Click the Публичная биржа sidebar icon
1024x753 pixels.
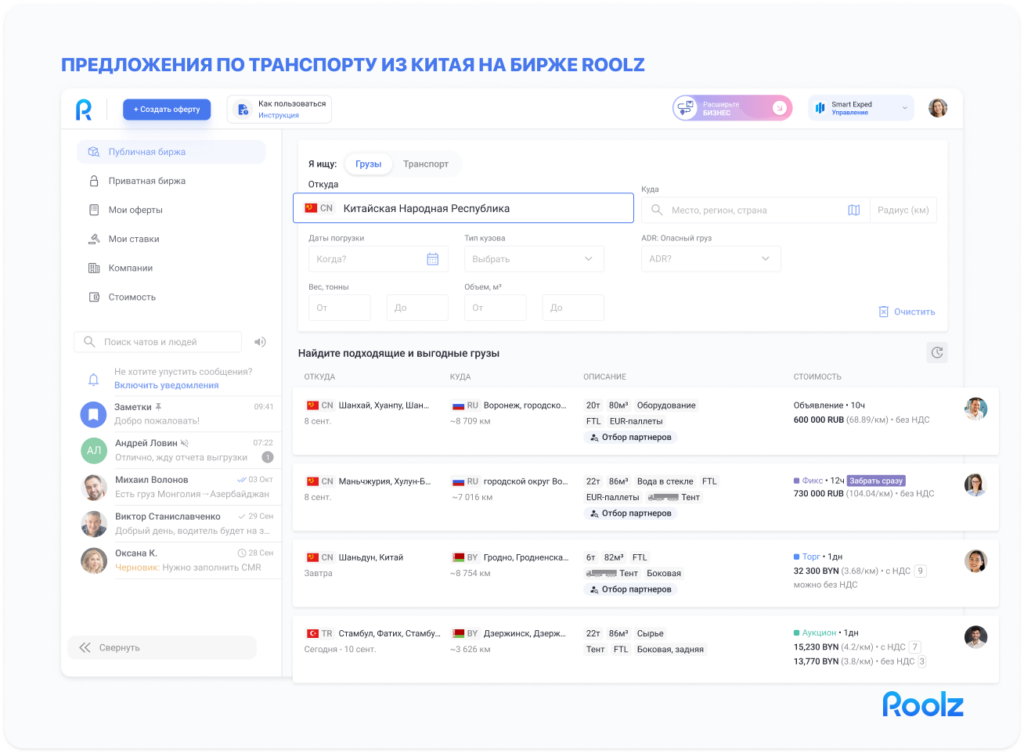pos(94,152)
